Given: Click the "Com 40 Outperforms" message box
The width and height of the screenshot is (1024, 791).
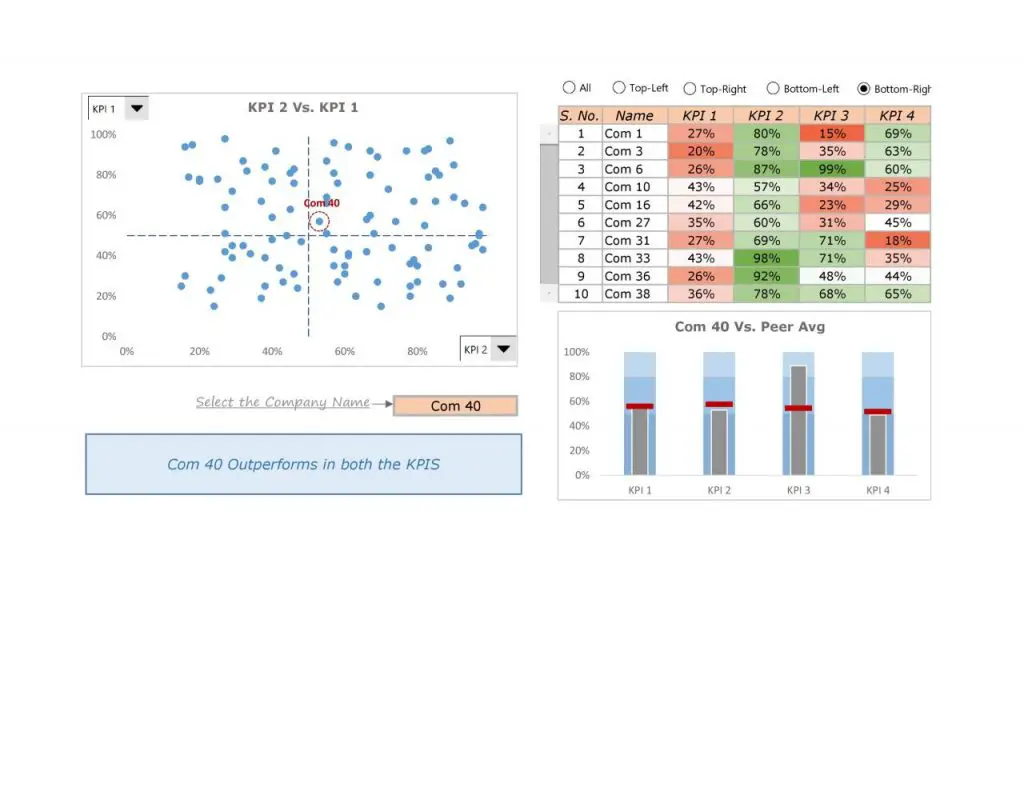Looking at the screenshot, I should tap(303, 464).
